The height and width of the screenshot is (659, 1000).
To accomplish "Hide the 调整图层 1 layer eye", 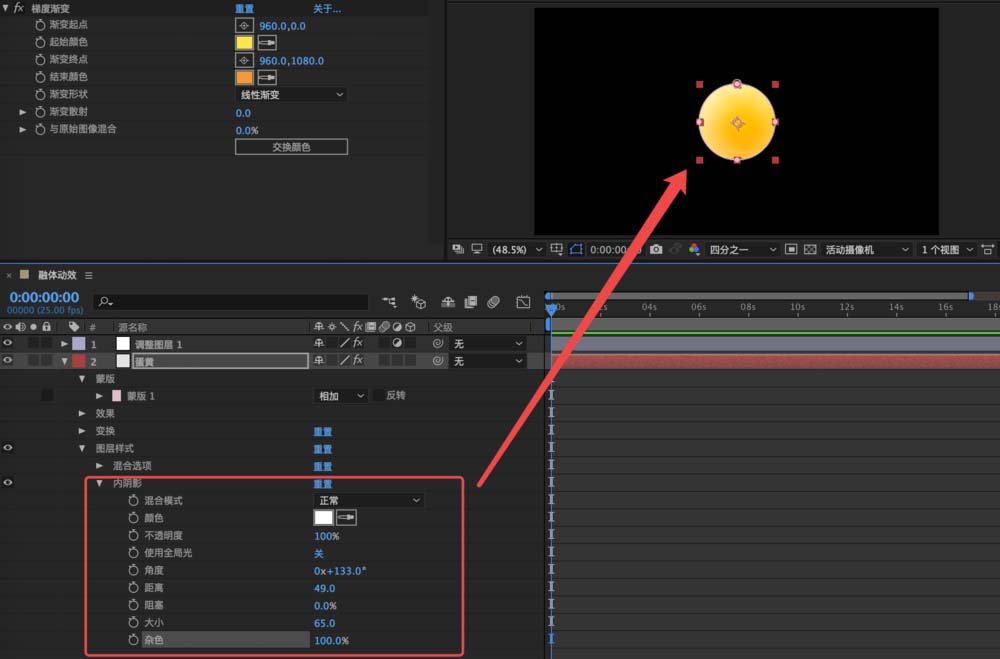I will click(8, 343).
